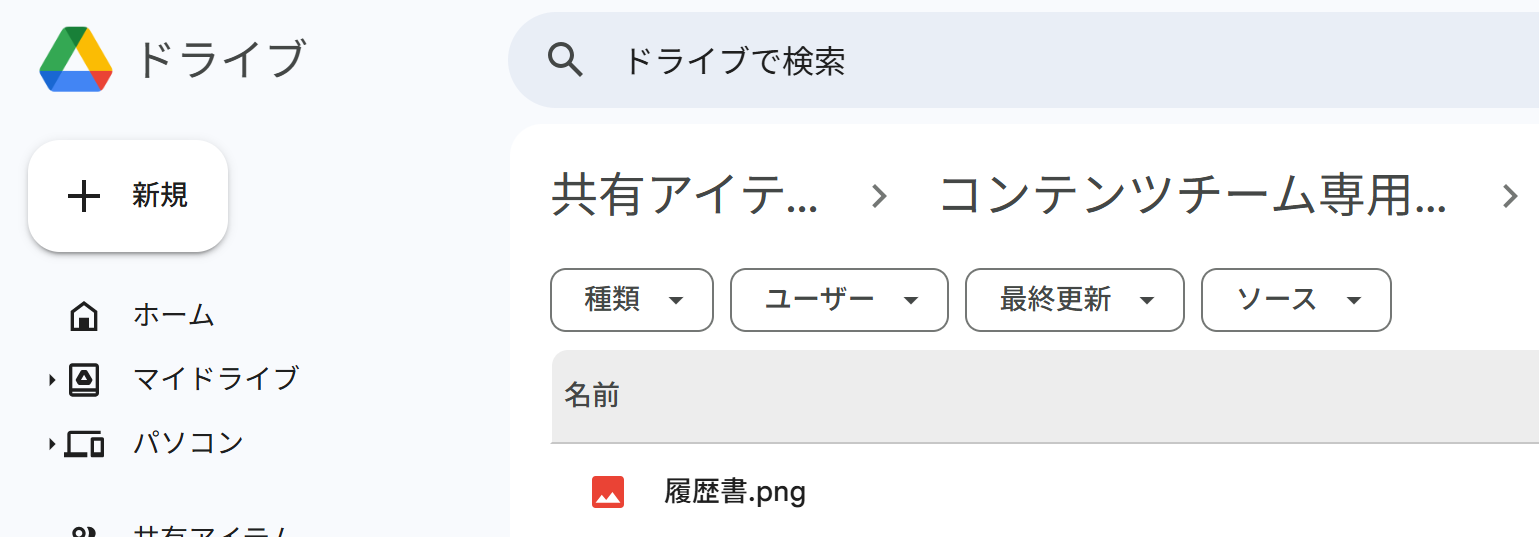The height and width of the screenshot is (537, 1539).
Task: Expand the マイドライブ tree arrow
Action: (52, 380)
